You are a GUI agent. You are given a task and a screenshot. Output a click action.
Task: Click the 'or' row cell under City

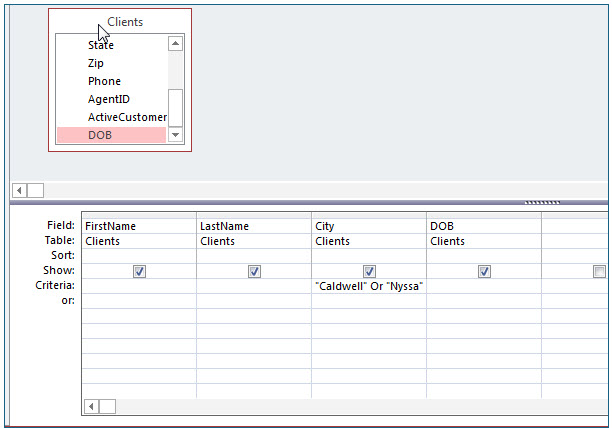369,301
